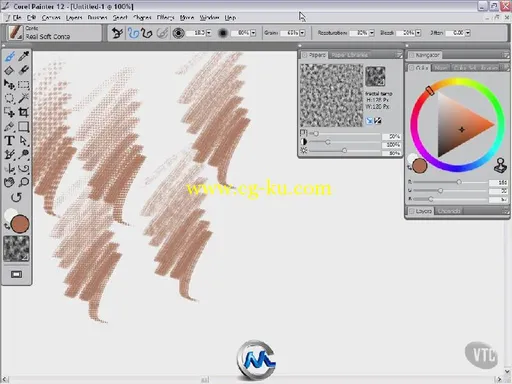The image size is (512, 384).
Task: Toggle Align to Path in the property bar
Action: 162,33
